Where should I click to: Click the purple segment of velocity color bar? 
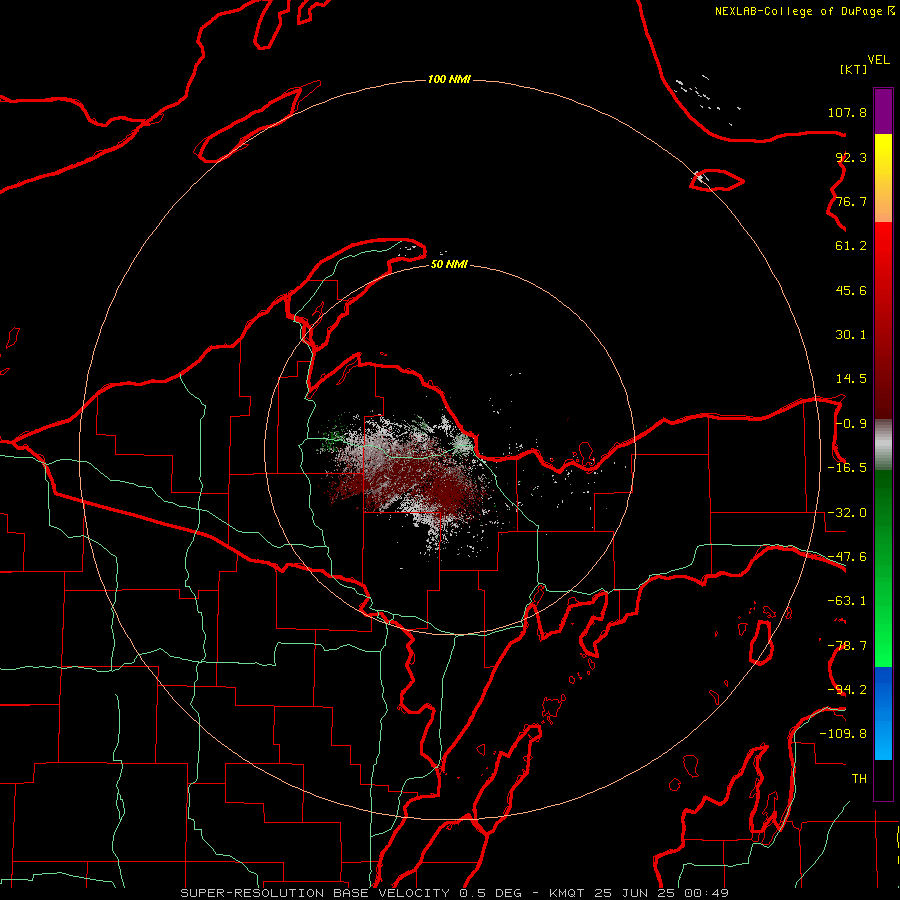(883, 111)
